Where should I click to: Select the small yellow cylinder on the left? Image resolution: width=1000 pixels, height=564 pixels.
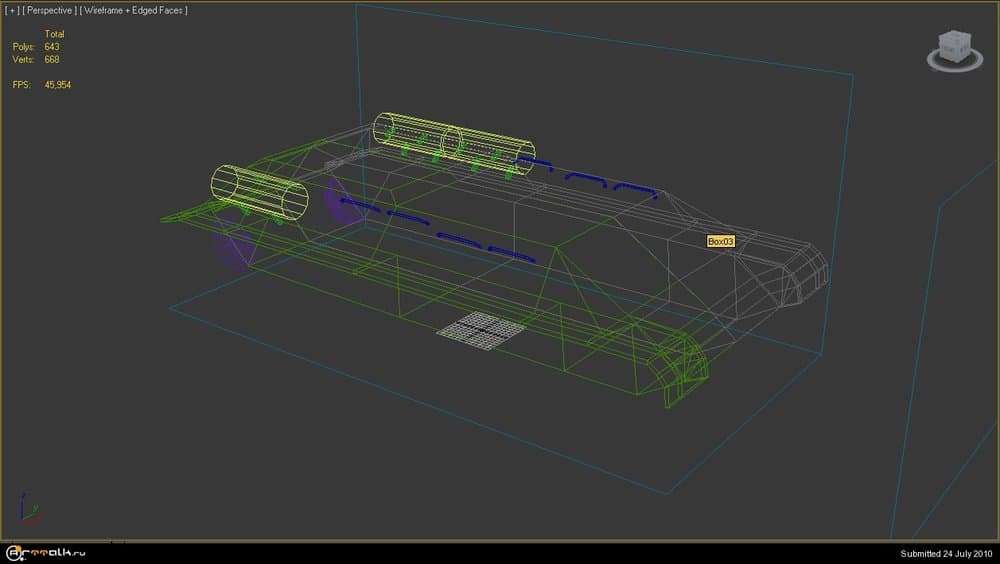(x=257, y=191)
